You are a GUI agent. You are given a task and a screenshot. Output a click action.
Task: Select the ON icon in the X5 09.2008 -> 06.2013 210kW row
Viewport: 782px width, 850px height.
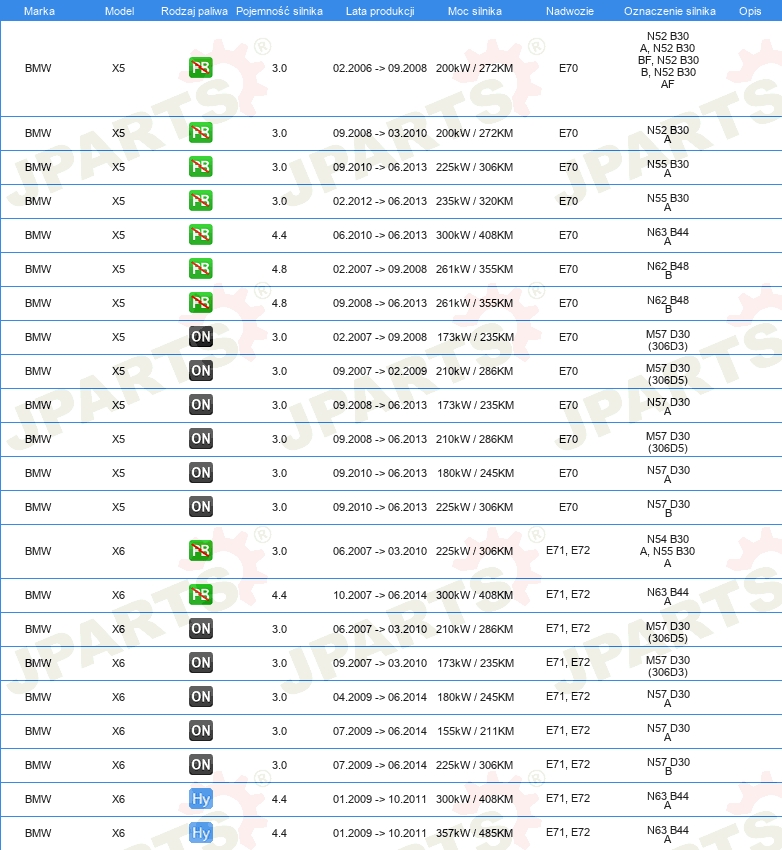201,439
